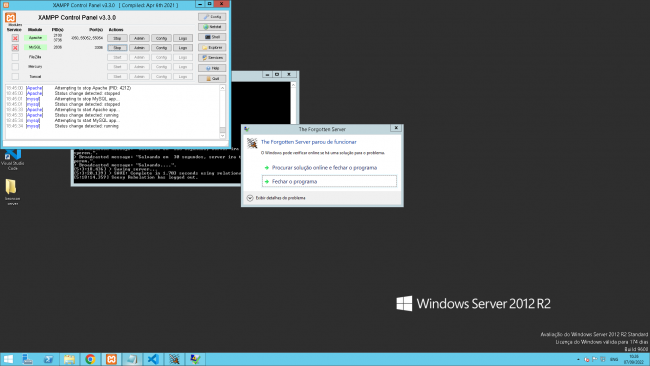Open Visual Studio Code desktop shortcut
Screen dimensions: 650x366
coord(12,160)
